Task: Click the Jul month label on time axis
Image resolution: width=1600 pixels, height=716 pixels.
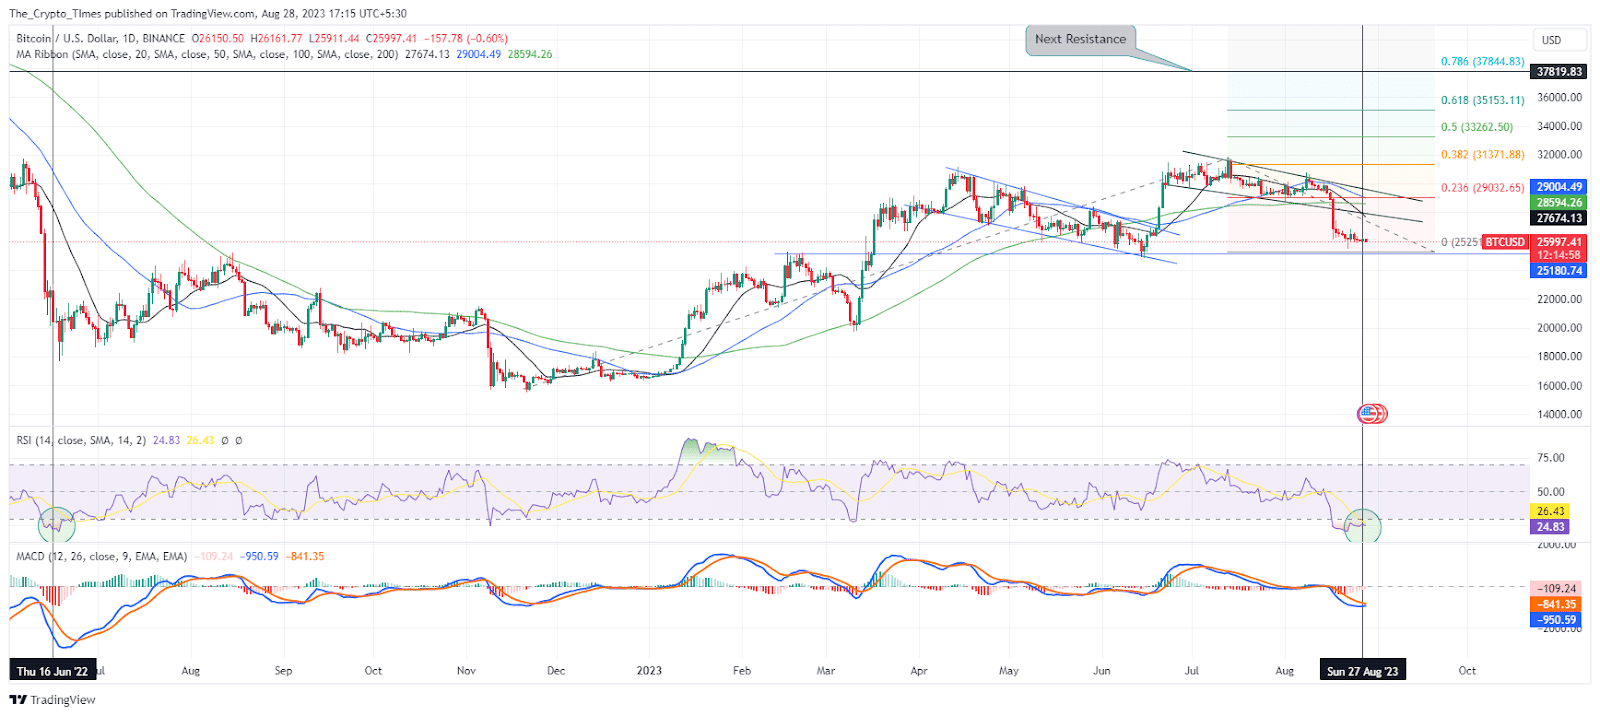Action: 1192,671
